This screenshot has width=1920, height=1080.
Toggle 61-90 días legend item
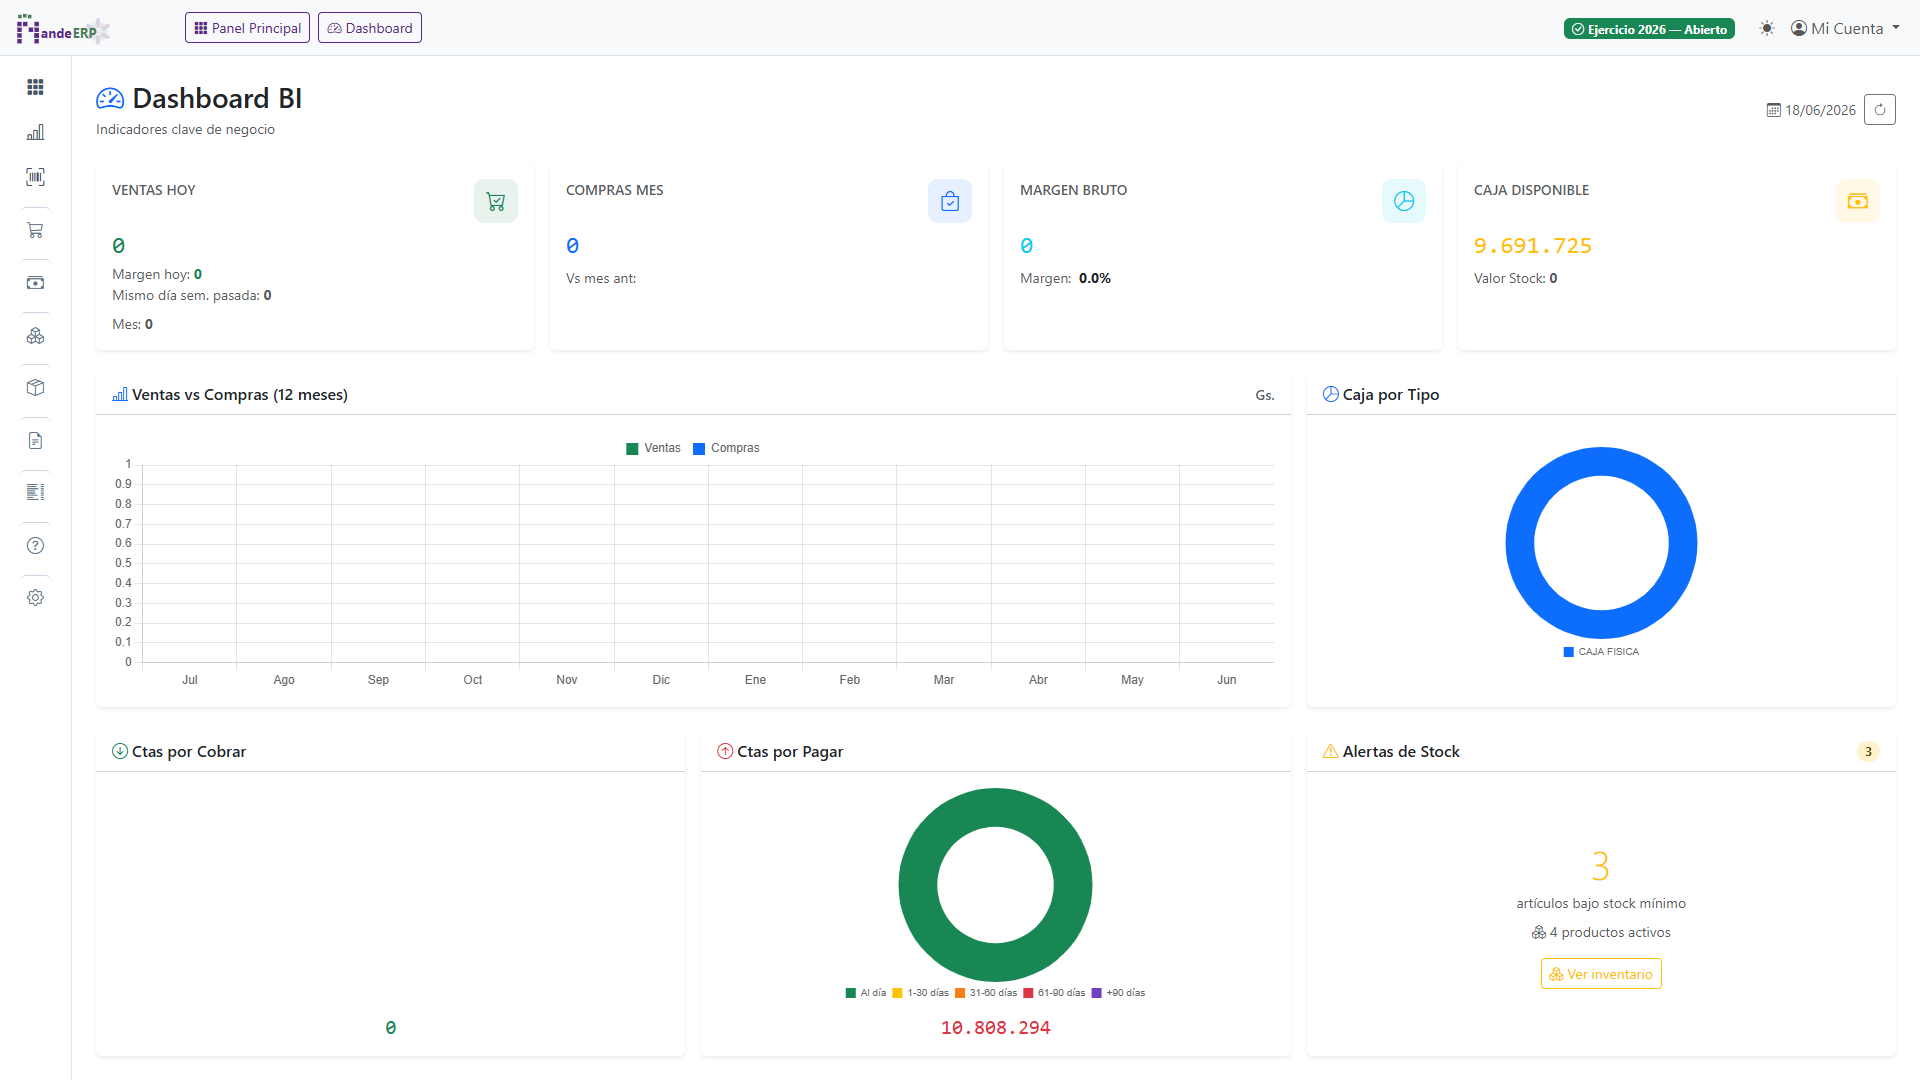pyautogui.click(x=1054, y=993)
